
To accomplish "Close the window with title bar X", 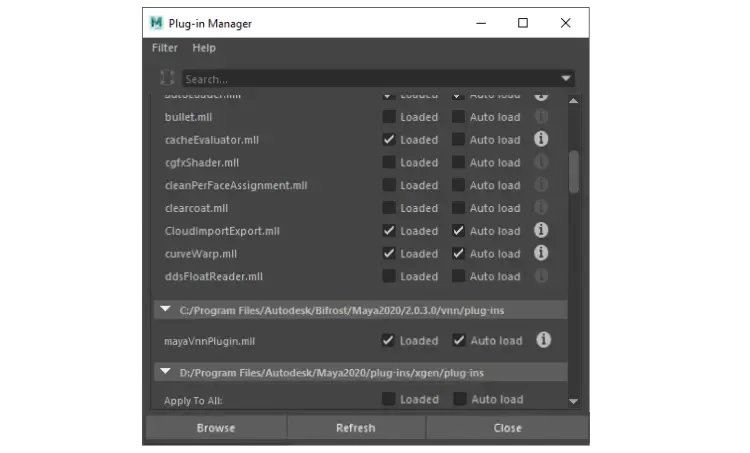I will click(x=565, y=23).
